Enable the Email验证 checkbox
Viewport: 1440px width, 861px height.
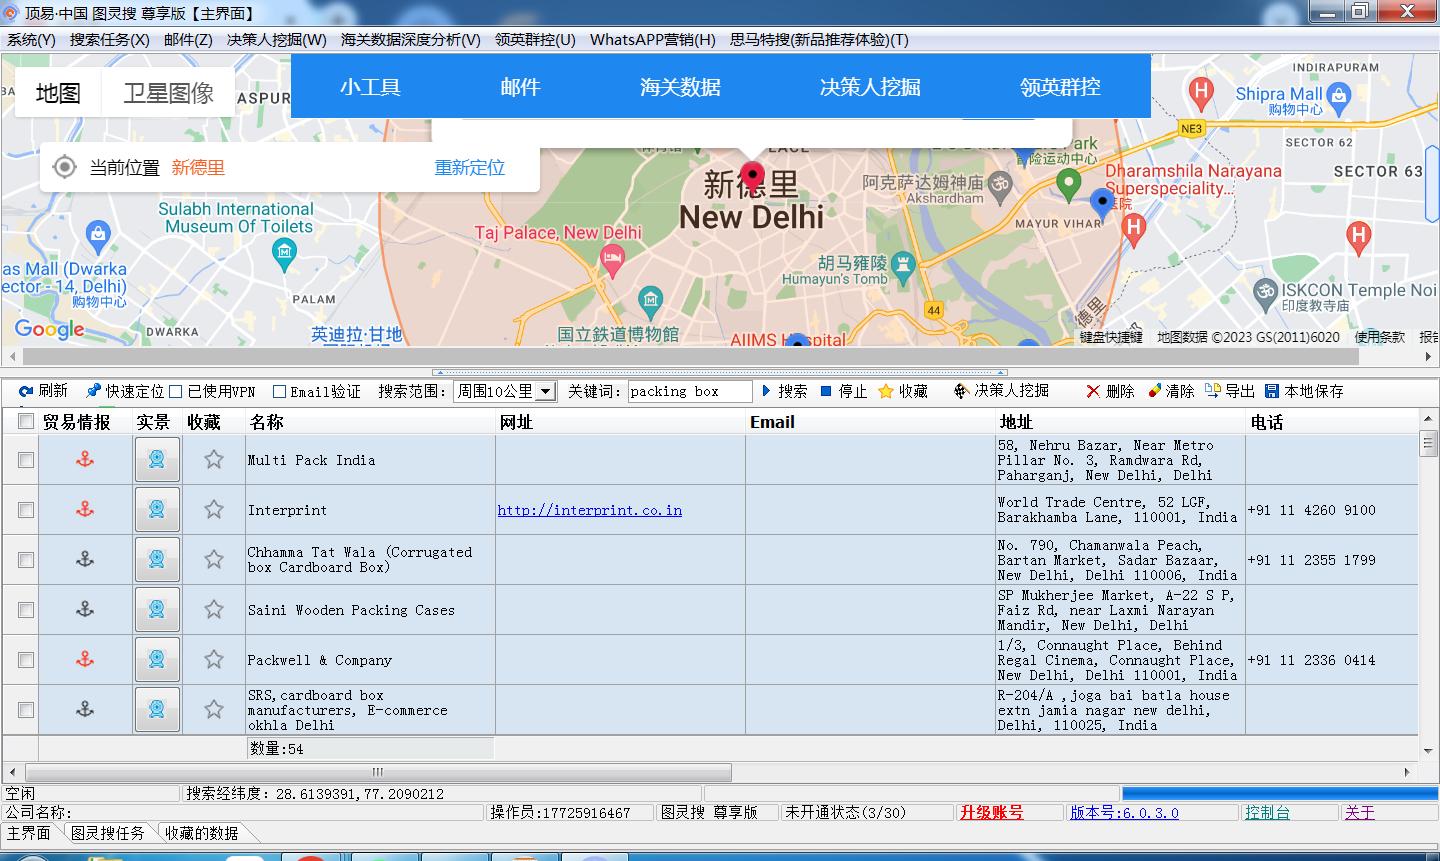click(x=279, y=391)
